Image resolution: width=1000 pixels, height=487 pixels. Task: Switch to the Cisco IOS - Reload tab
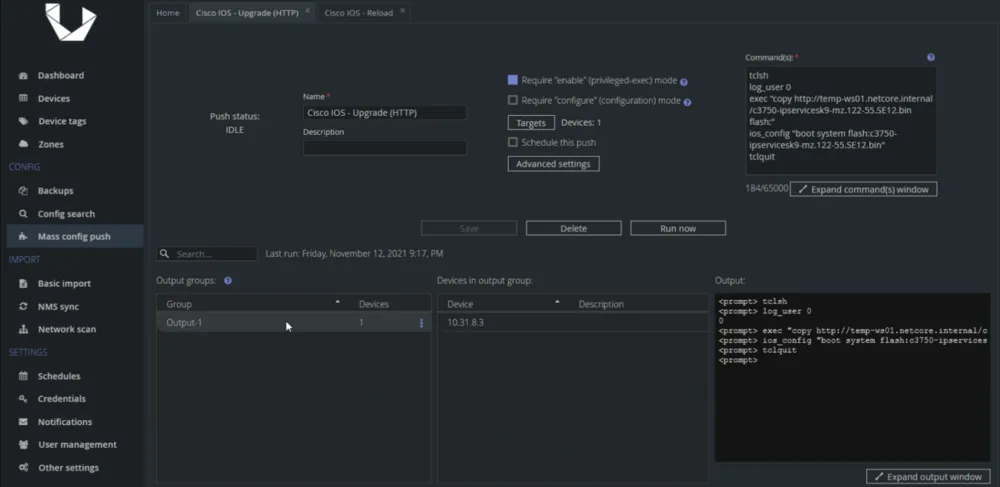tap(358, 13)
